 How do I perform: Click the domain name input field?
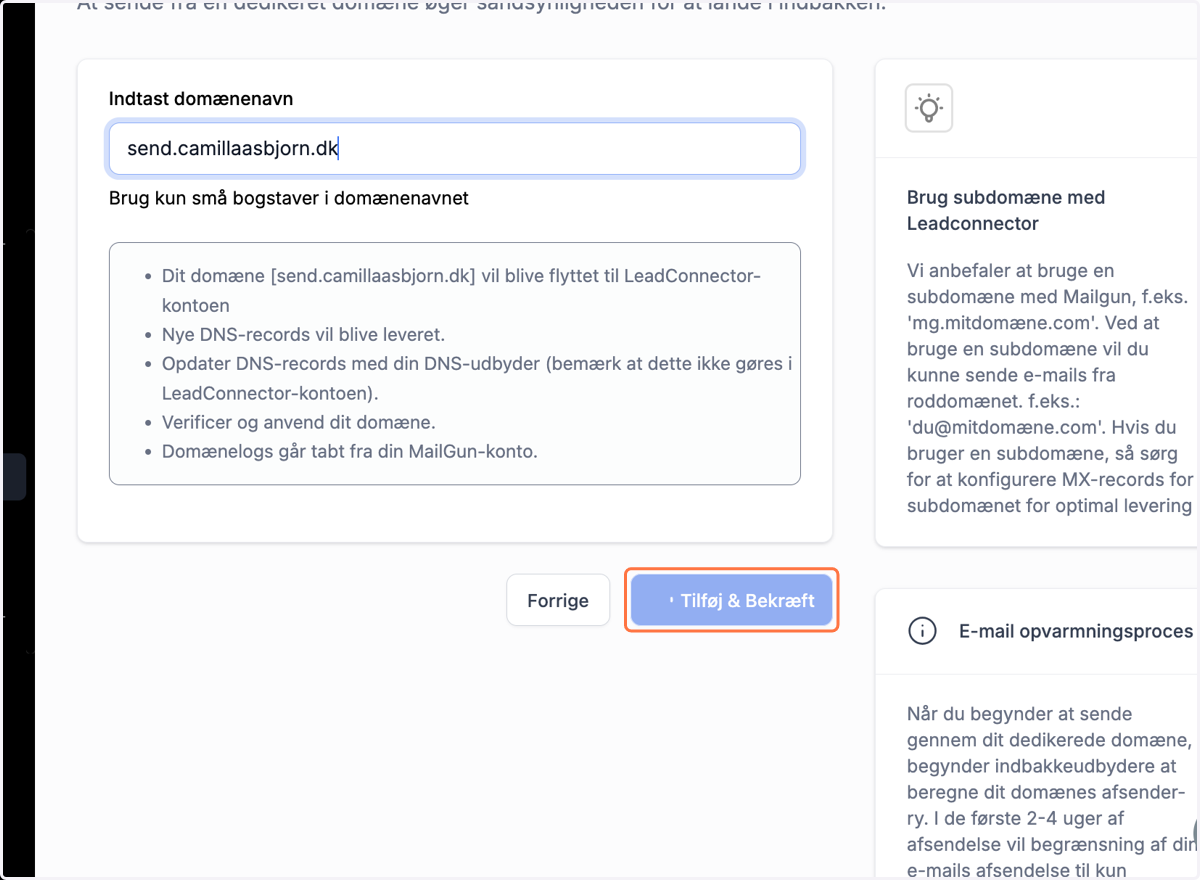pos(455,149)
